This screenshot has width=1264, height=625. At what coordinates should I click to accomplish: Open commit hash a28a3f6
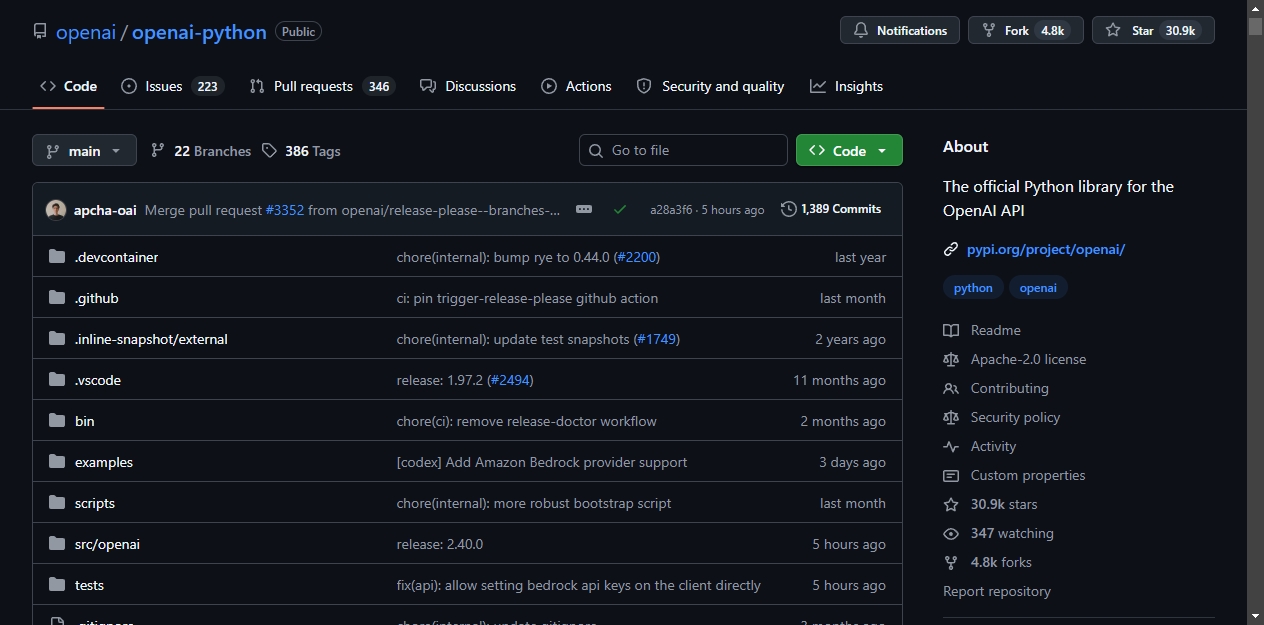pyautogui.click(x=671, y=210)
